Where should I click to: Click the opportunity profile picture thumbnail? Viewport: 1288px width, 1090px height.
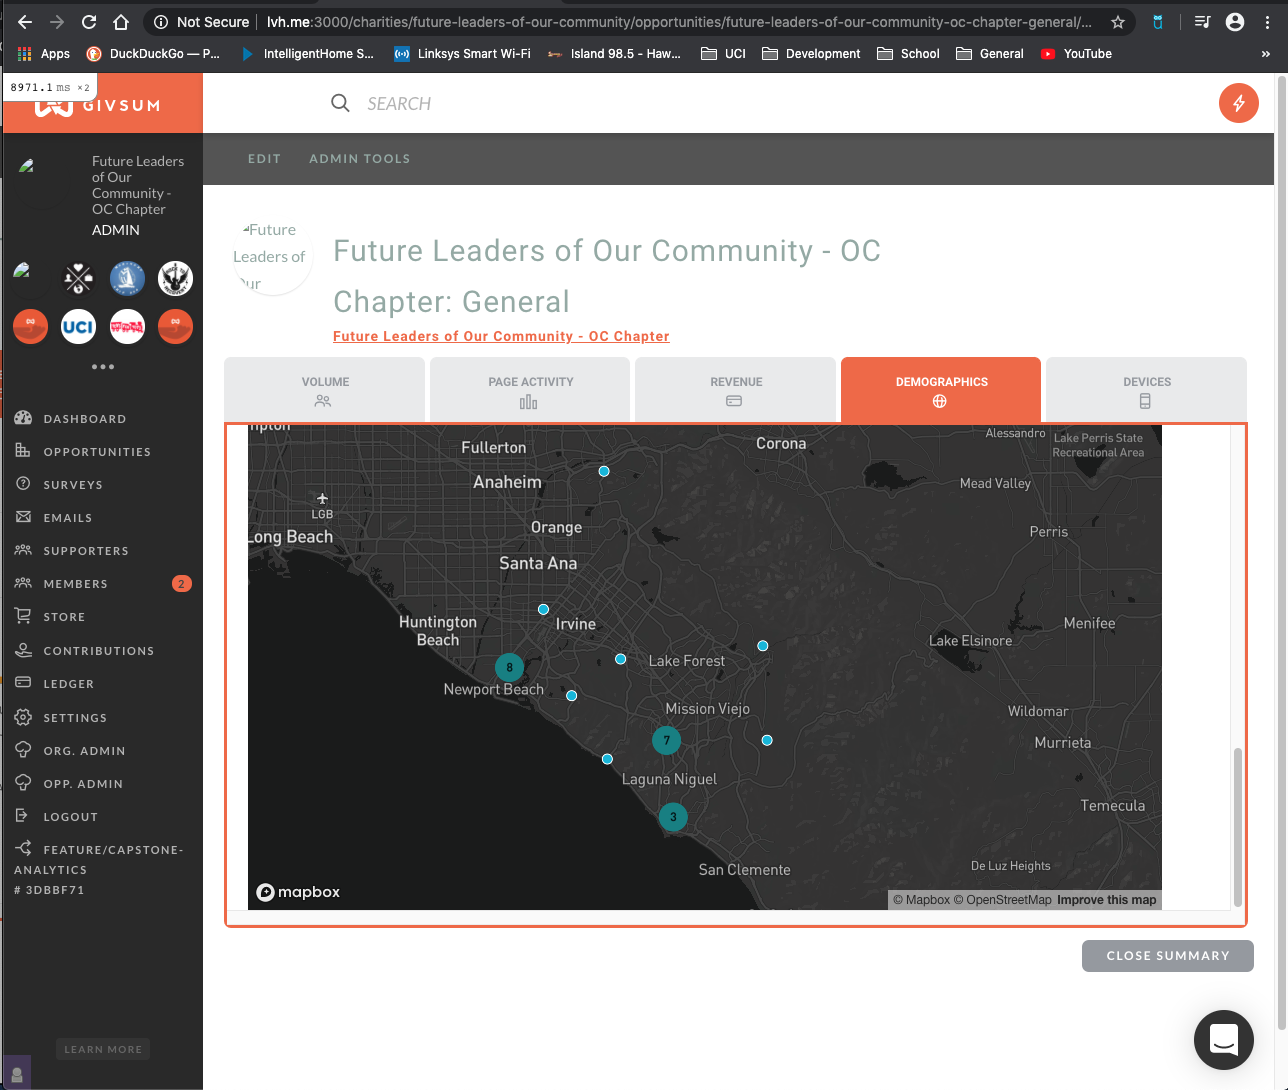[x=272, y=256]
